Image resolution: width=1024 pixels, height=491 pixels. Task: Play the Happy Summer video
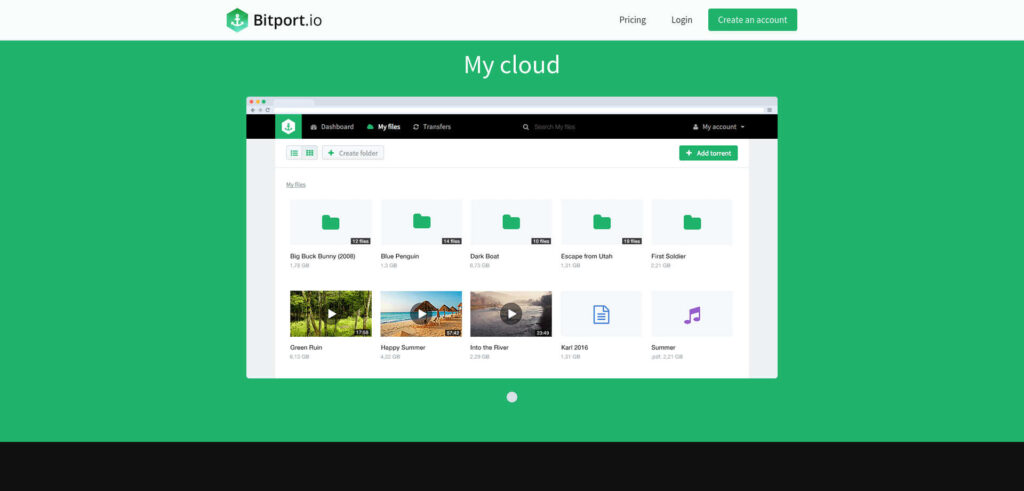[421, 314]
